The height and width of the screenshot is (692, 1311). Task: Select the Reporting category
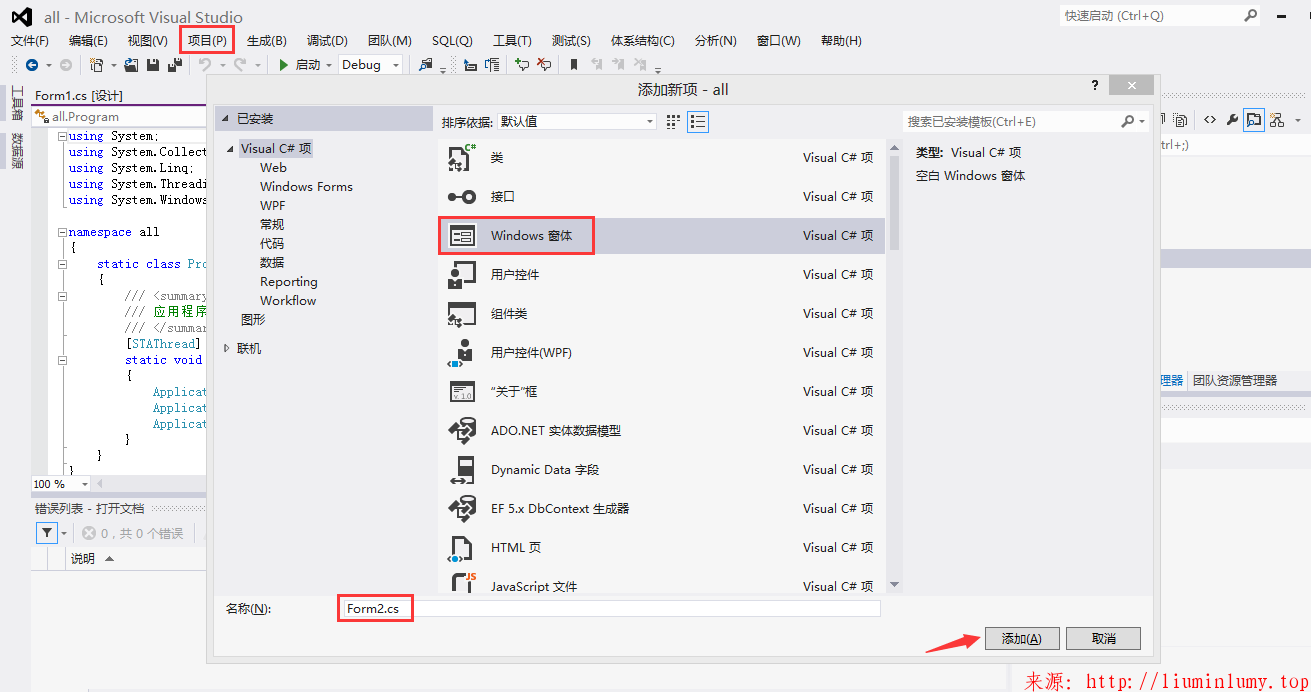click(x=288, y=282)
